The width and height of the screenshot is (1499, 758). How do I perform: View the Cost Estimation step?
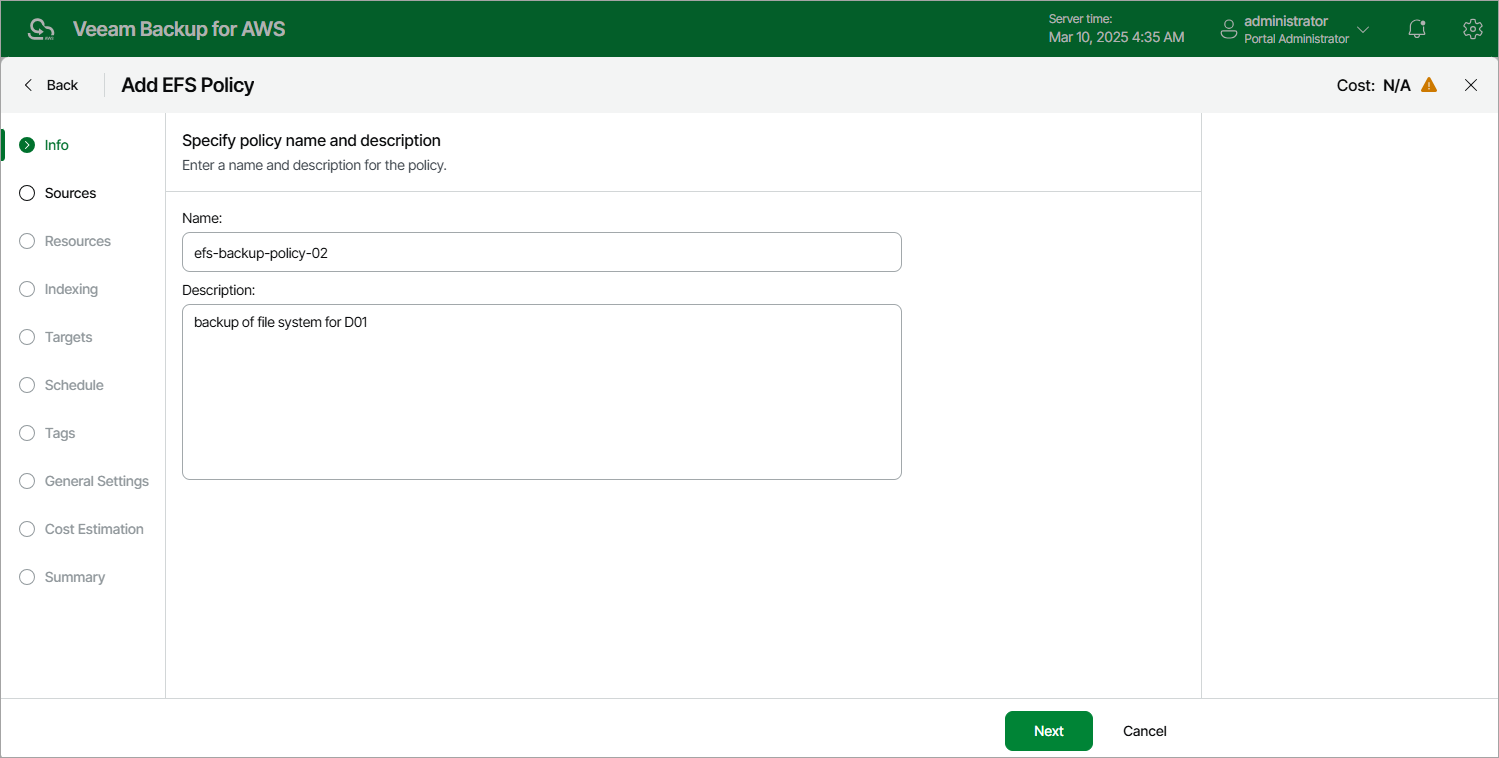coord(27,529)
